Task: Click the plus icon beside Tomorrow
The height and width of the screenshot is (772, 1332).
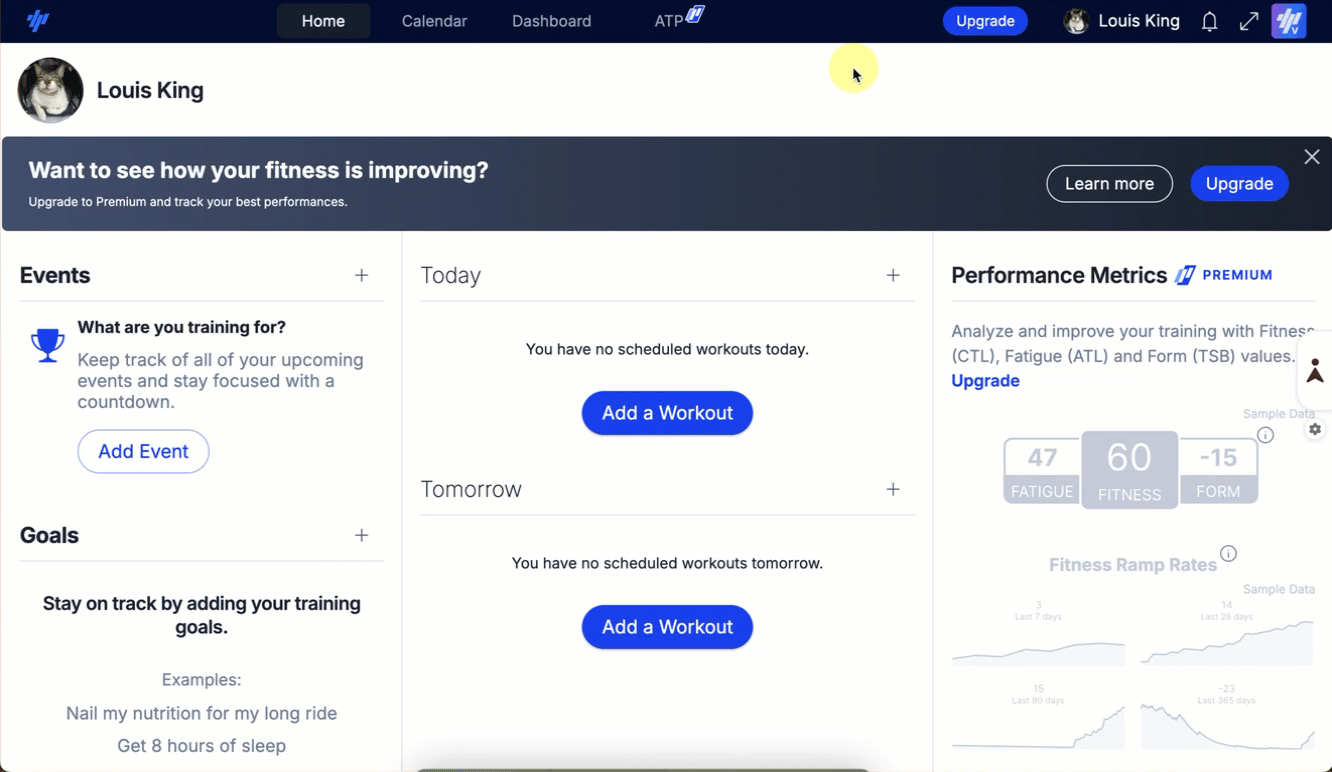Action: pyautogui.click(x=893, y=489)
